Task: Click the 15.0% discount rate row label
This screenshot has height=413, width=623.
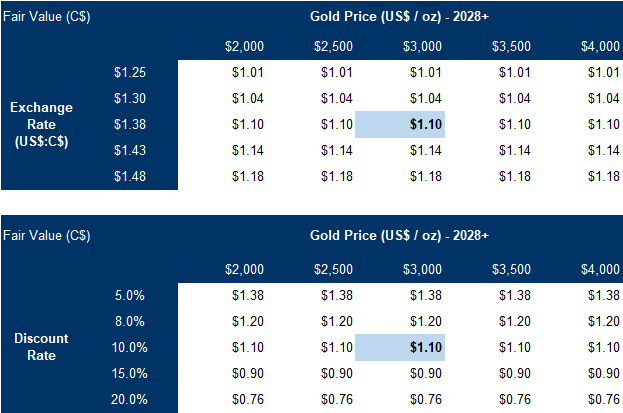Action: click(x=131, y=374)
